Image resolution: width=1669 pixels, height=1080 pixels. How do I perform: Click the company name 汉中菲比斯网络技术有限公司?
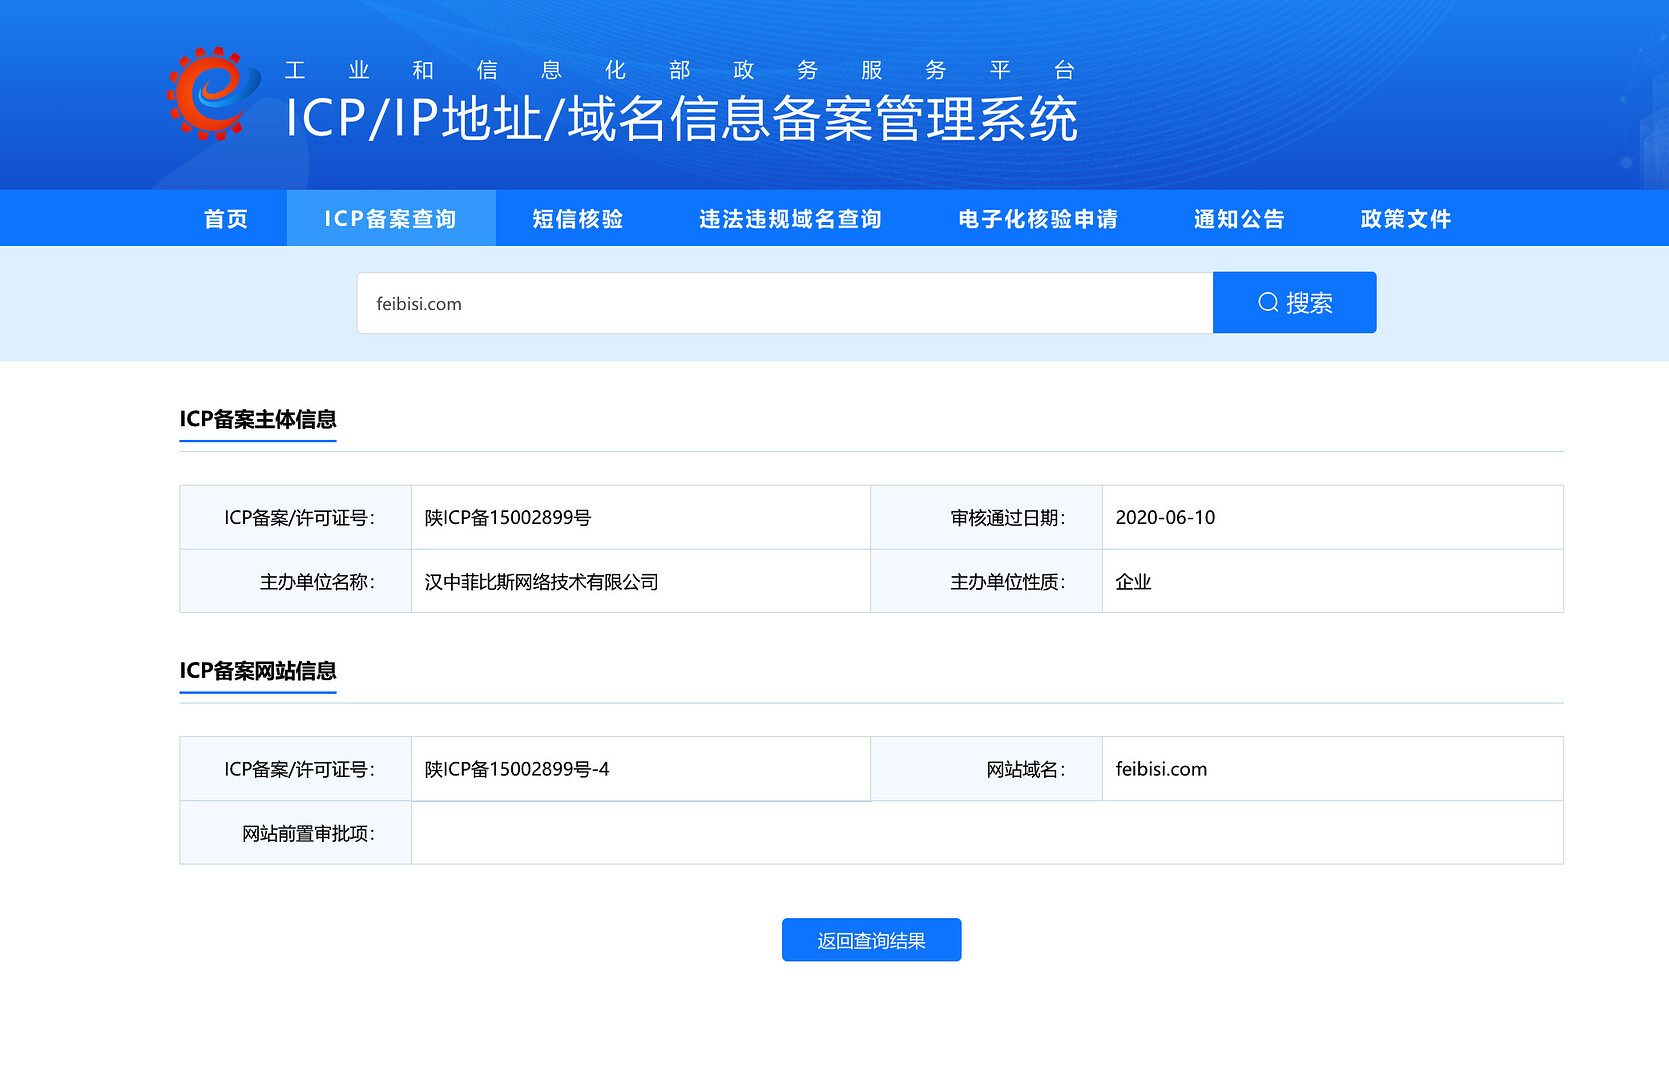pyautogui.click(x=541, y=582)
